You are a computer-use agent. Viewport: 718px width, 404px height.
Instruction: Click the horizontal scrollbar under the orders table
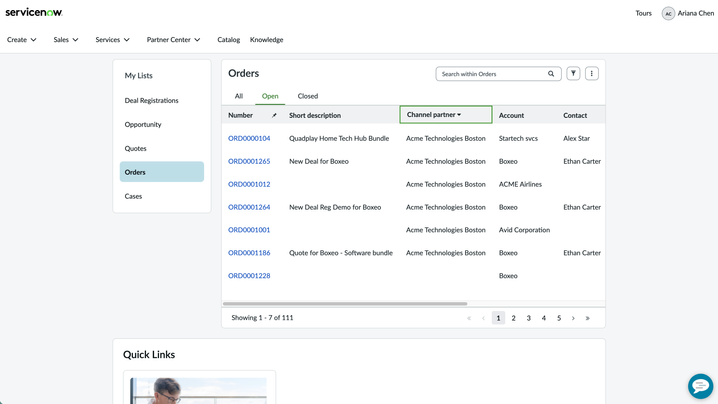point(345,304)
